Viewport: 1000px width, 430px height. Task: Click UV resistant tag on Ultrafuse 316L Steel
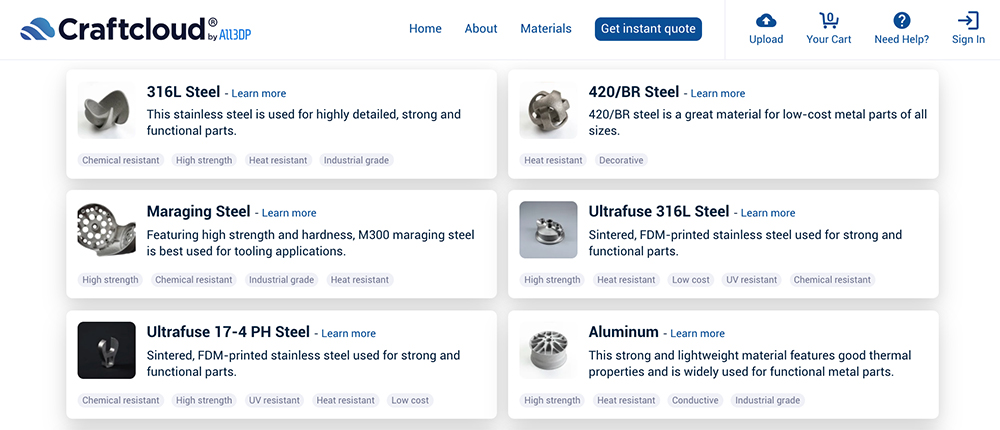point(752,280)
